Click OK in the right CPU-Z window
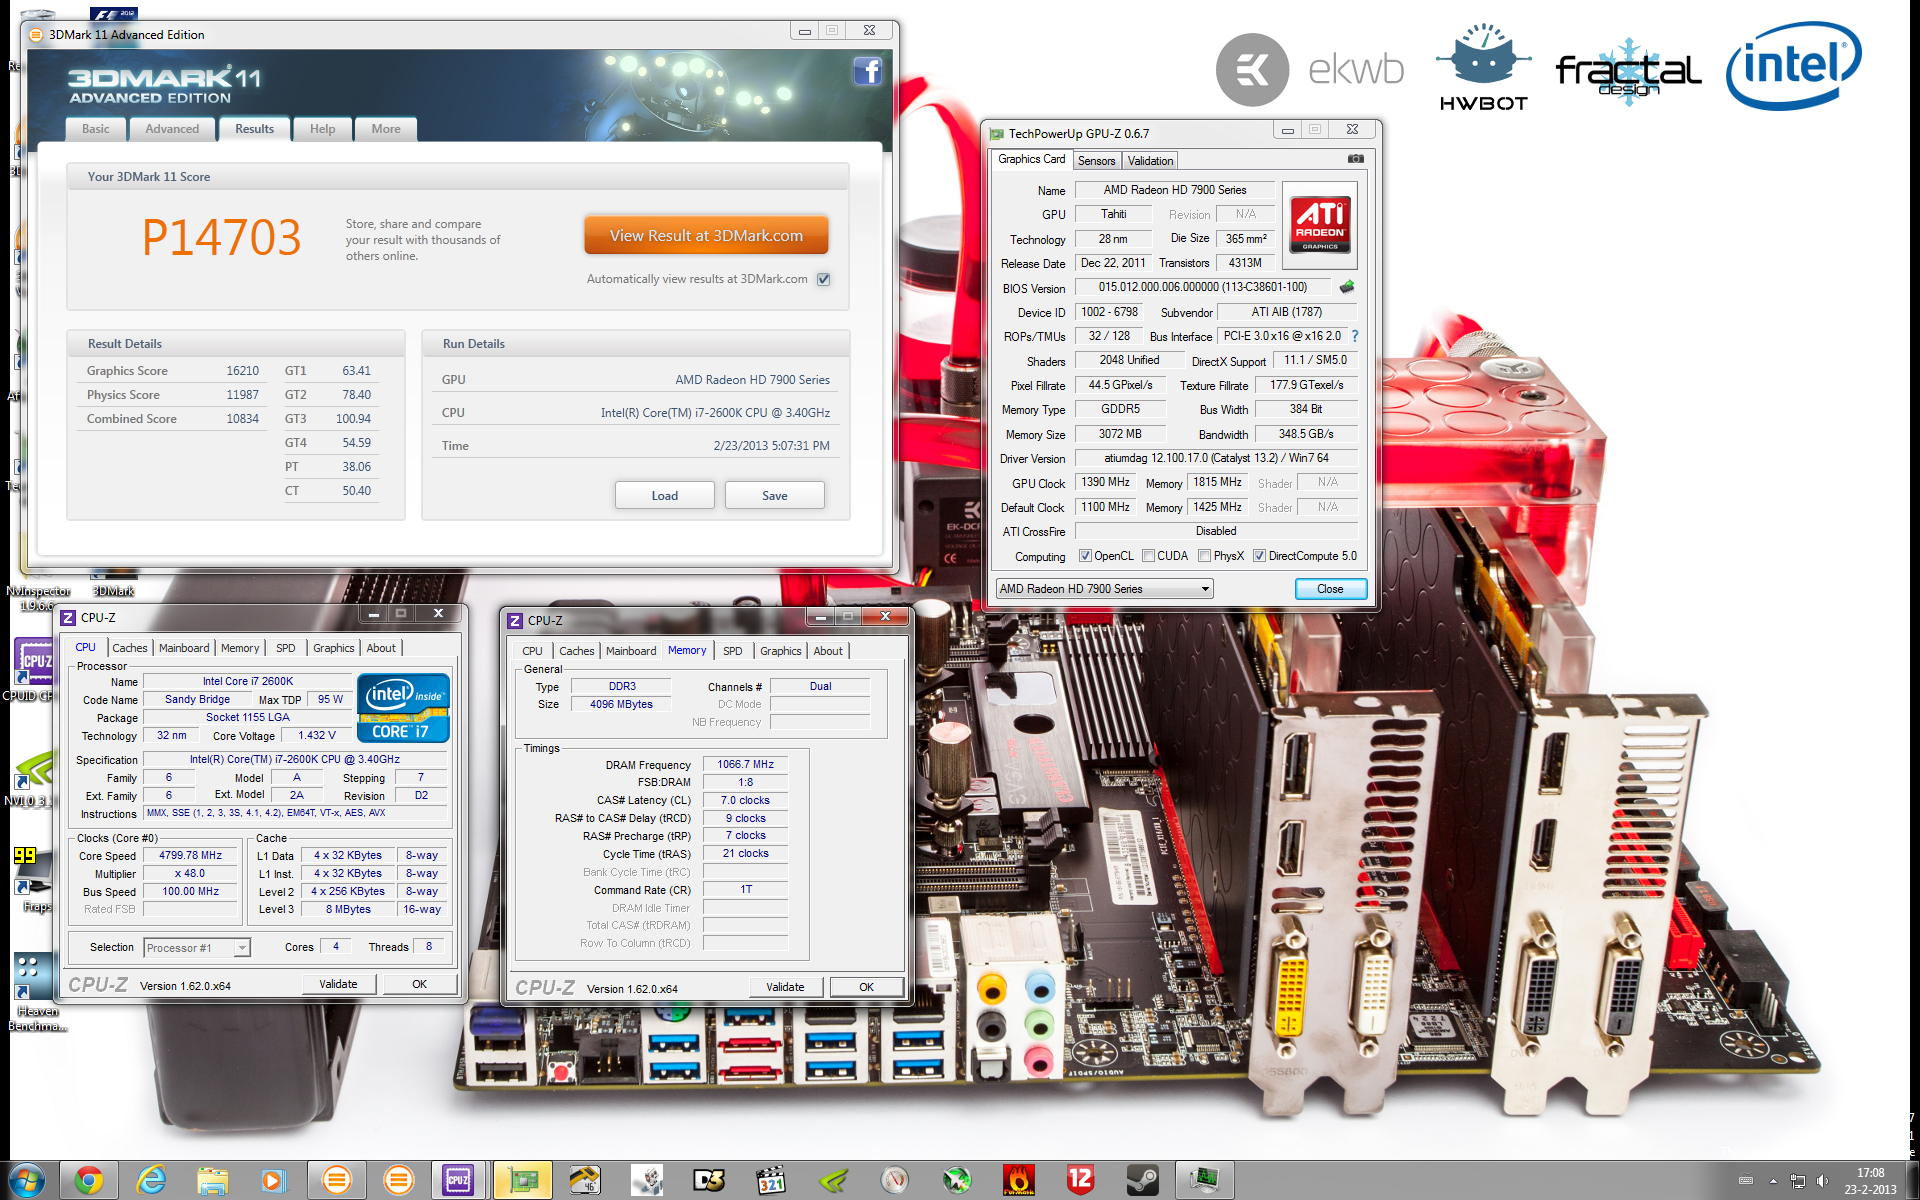1920x1200 pixels. click(867, 987)
